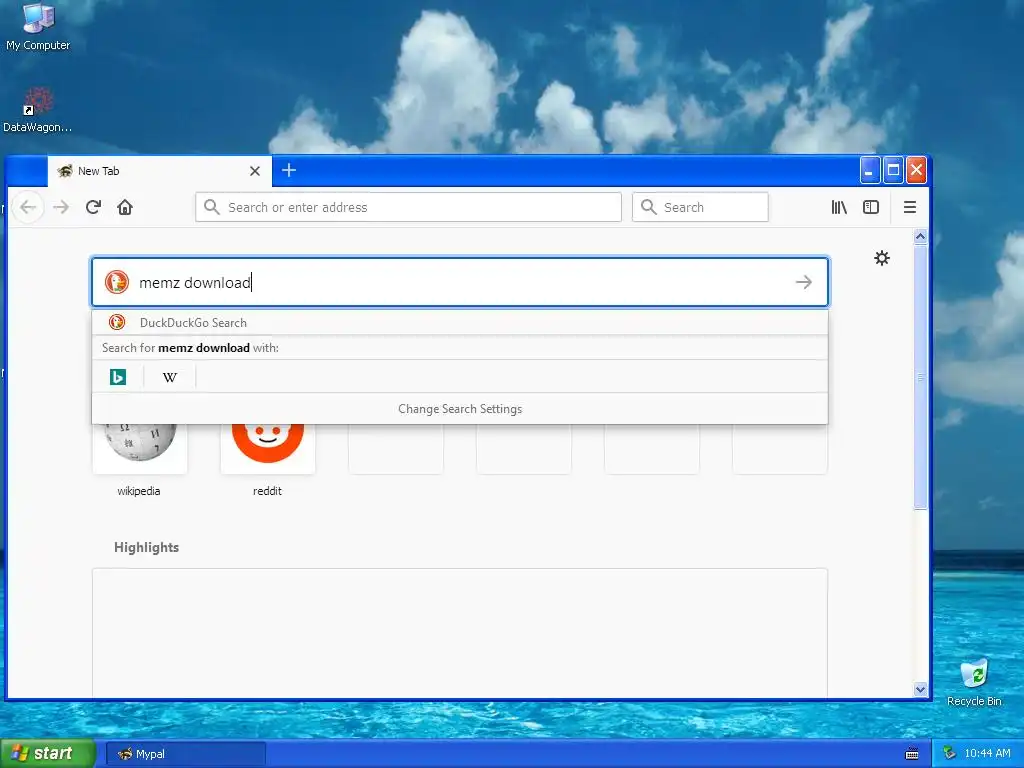1024x768 pixels.
Task: Open the Windows start menu
Action: pos(48,753)
